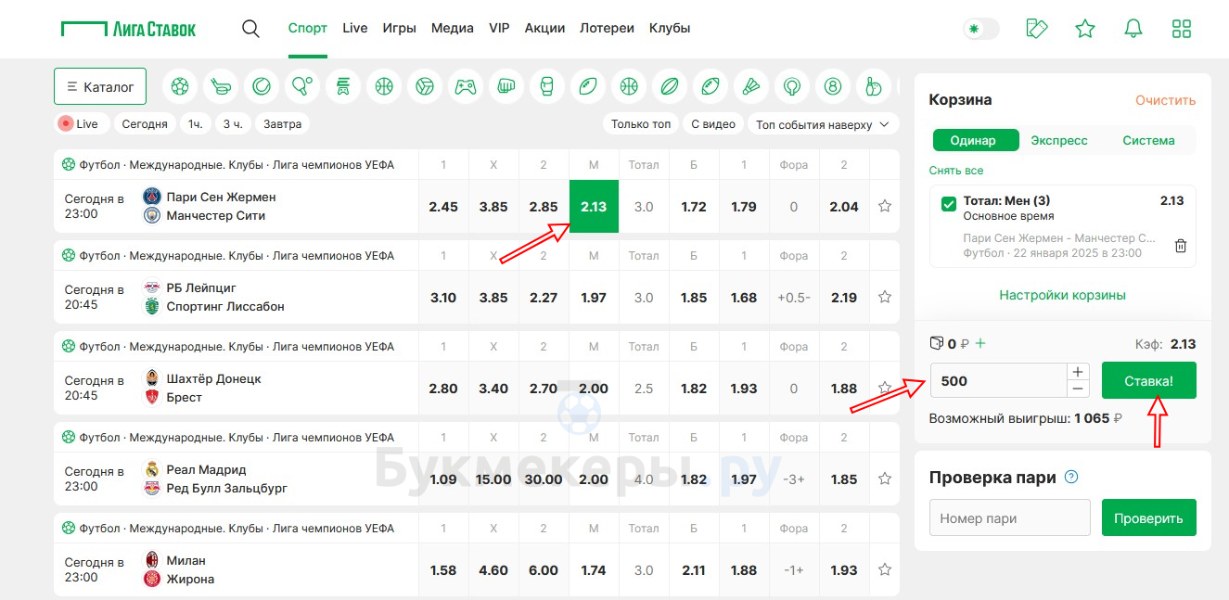Click the Проверить button

(x=1149, y=518)
